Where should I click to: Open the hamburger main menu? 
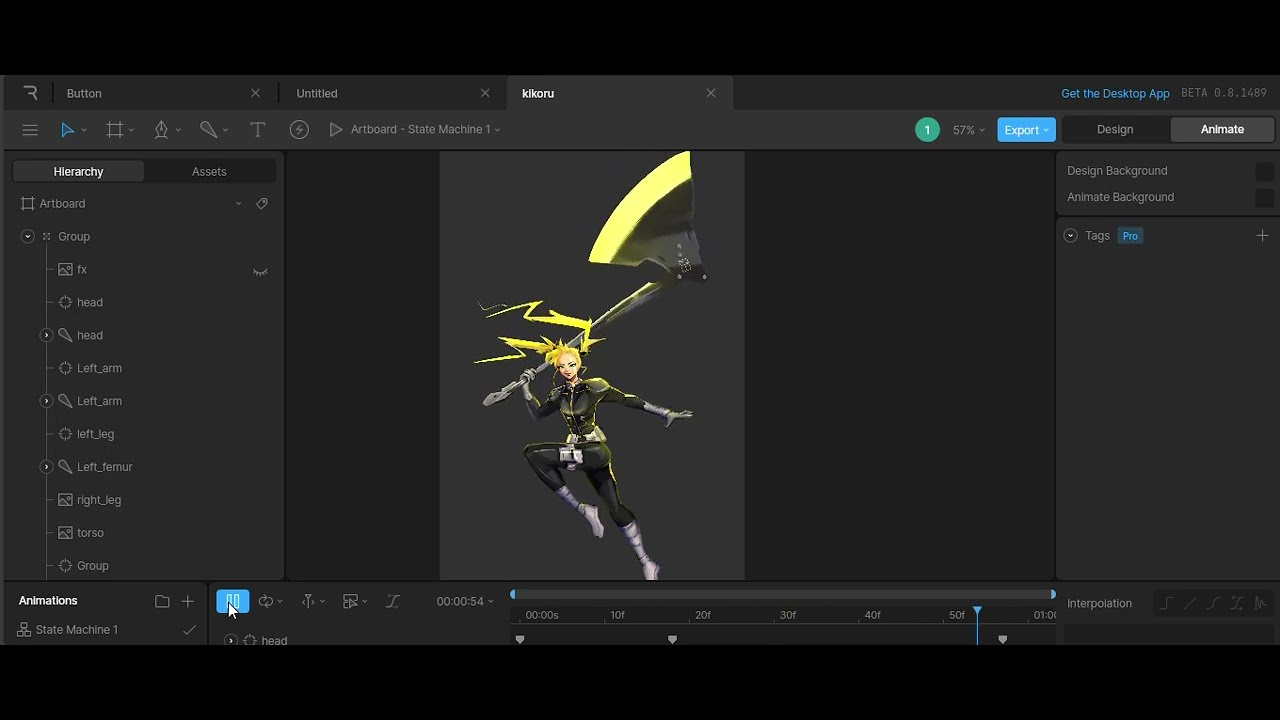click(x=30, y=130)
